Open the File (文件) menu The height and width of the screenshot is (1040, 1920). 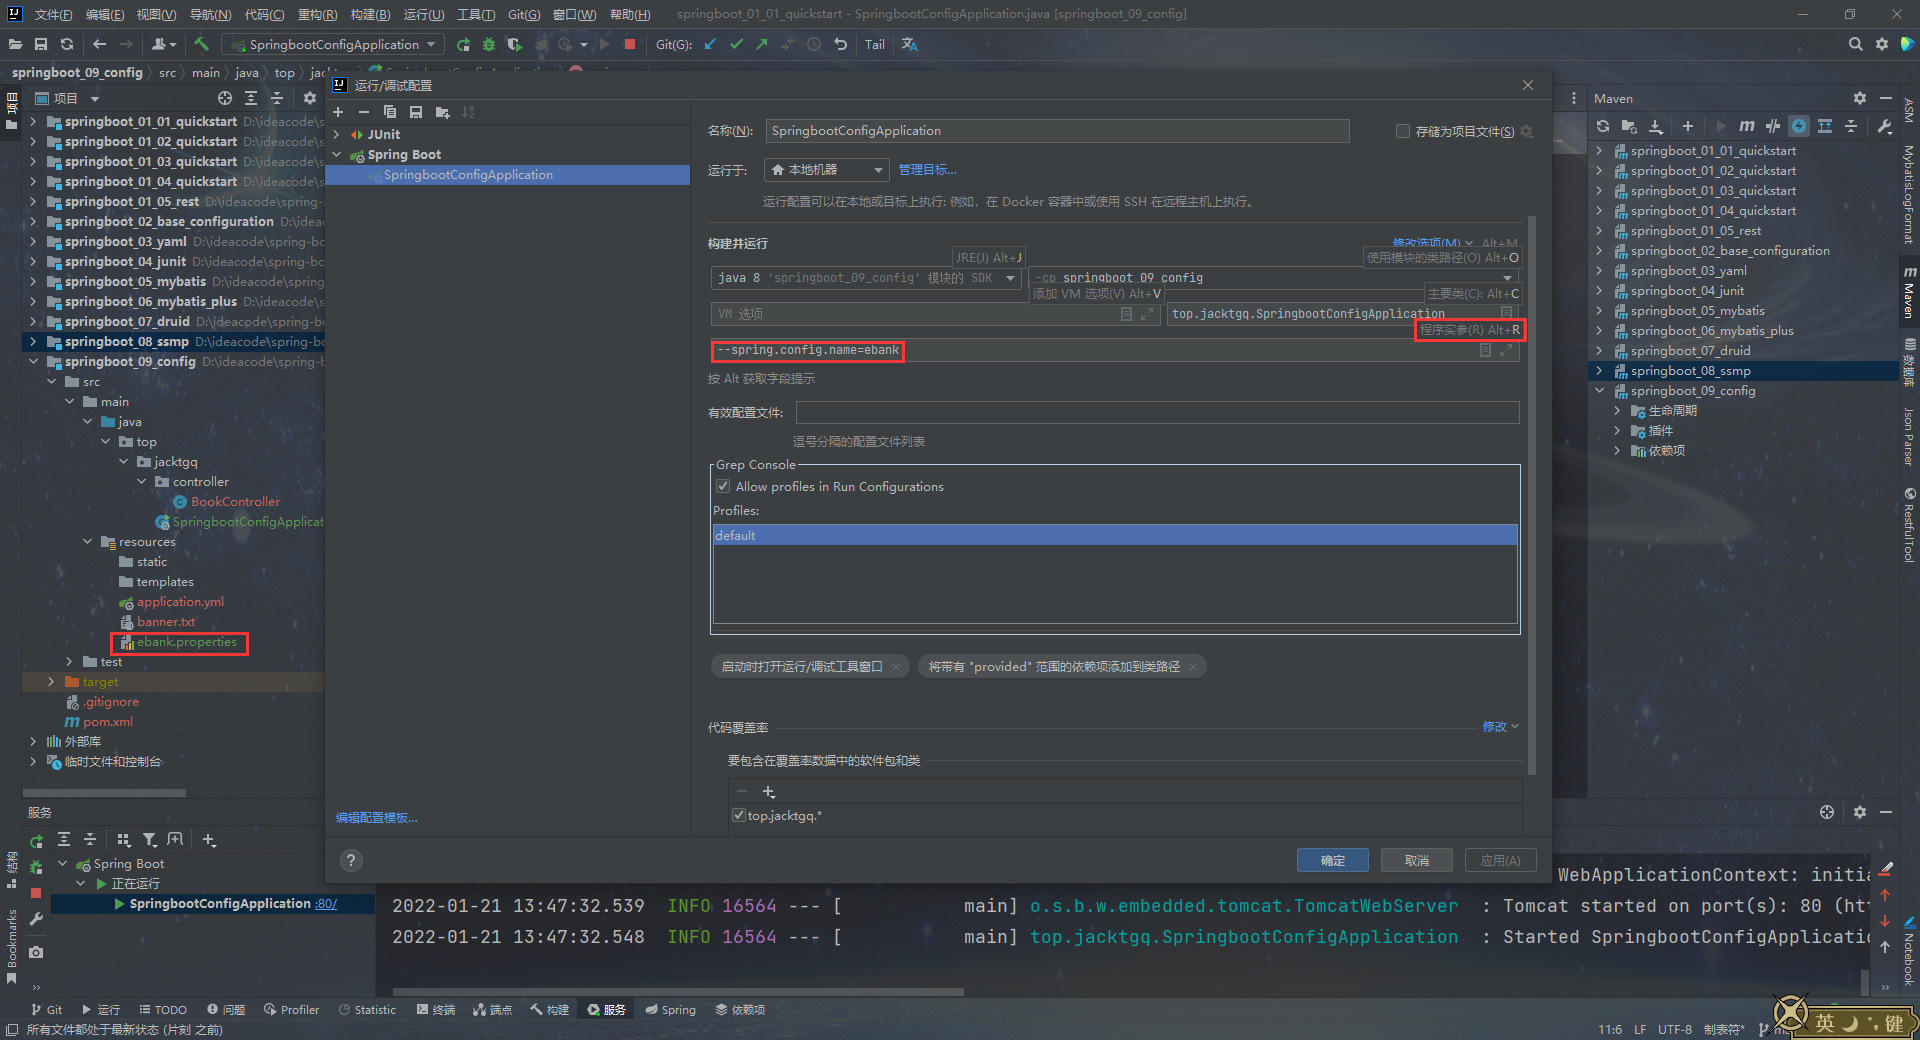53,14
